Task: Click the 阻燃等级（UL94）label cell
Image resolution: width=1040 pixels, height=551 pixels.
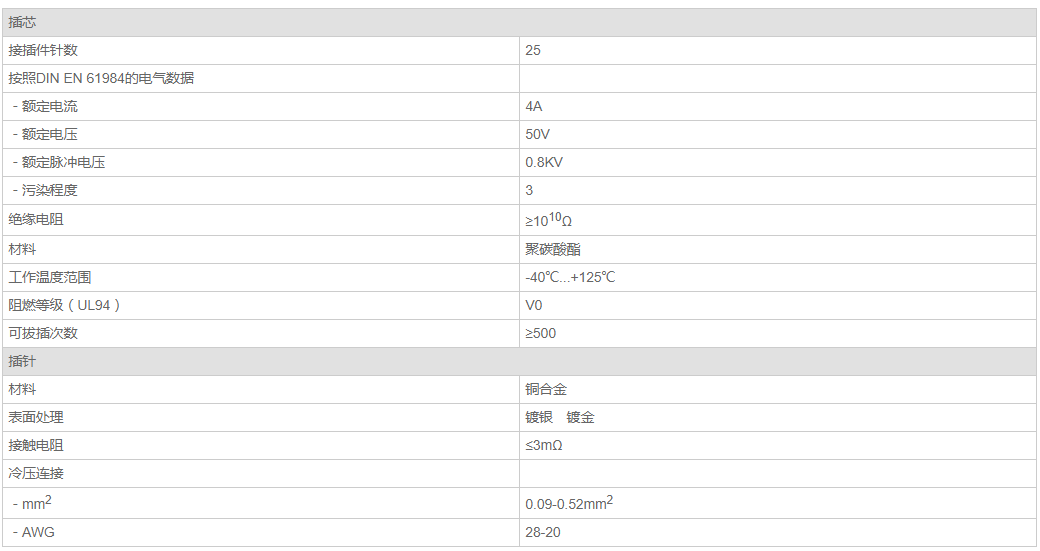Action: click(x=65, y=305)
